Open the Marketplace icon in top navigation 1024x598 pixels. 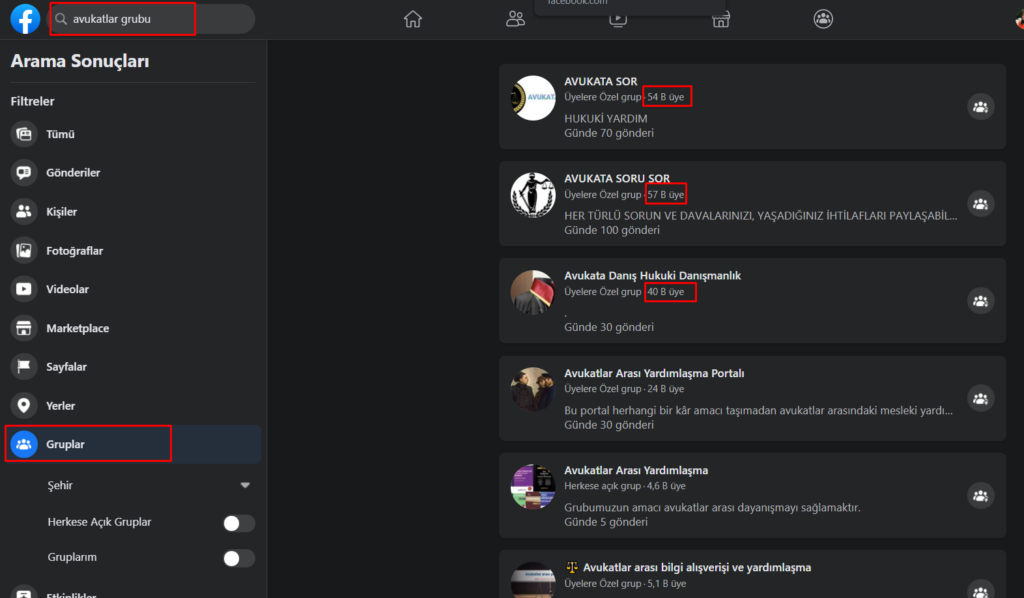coord(720,20)
